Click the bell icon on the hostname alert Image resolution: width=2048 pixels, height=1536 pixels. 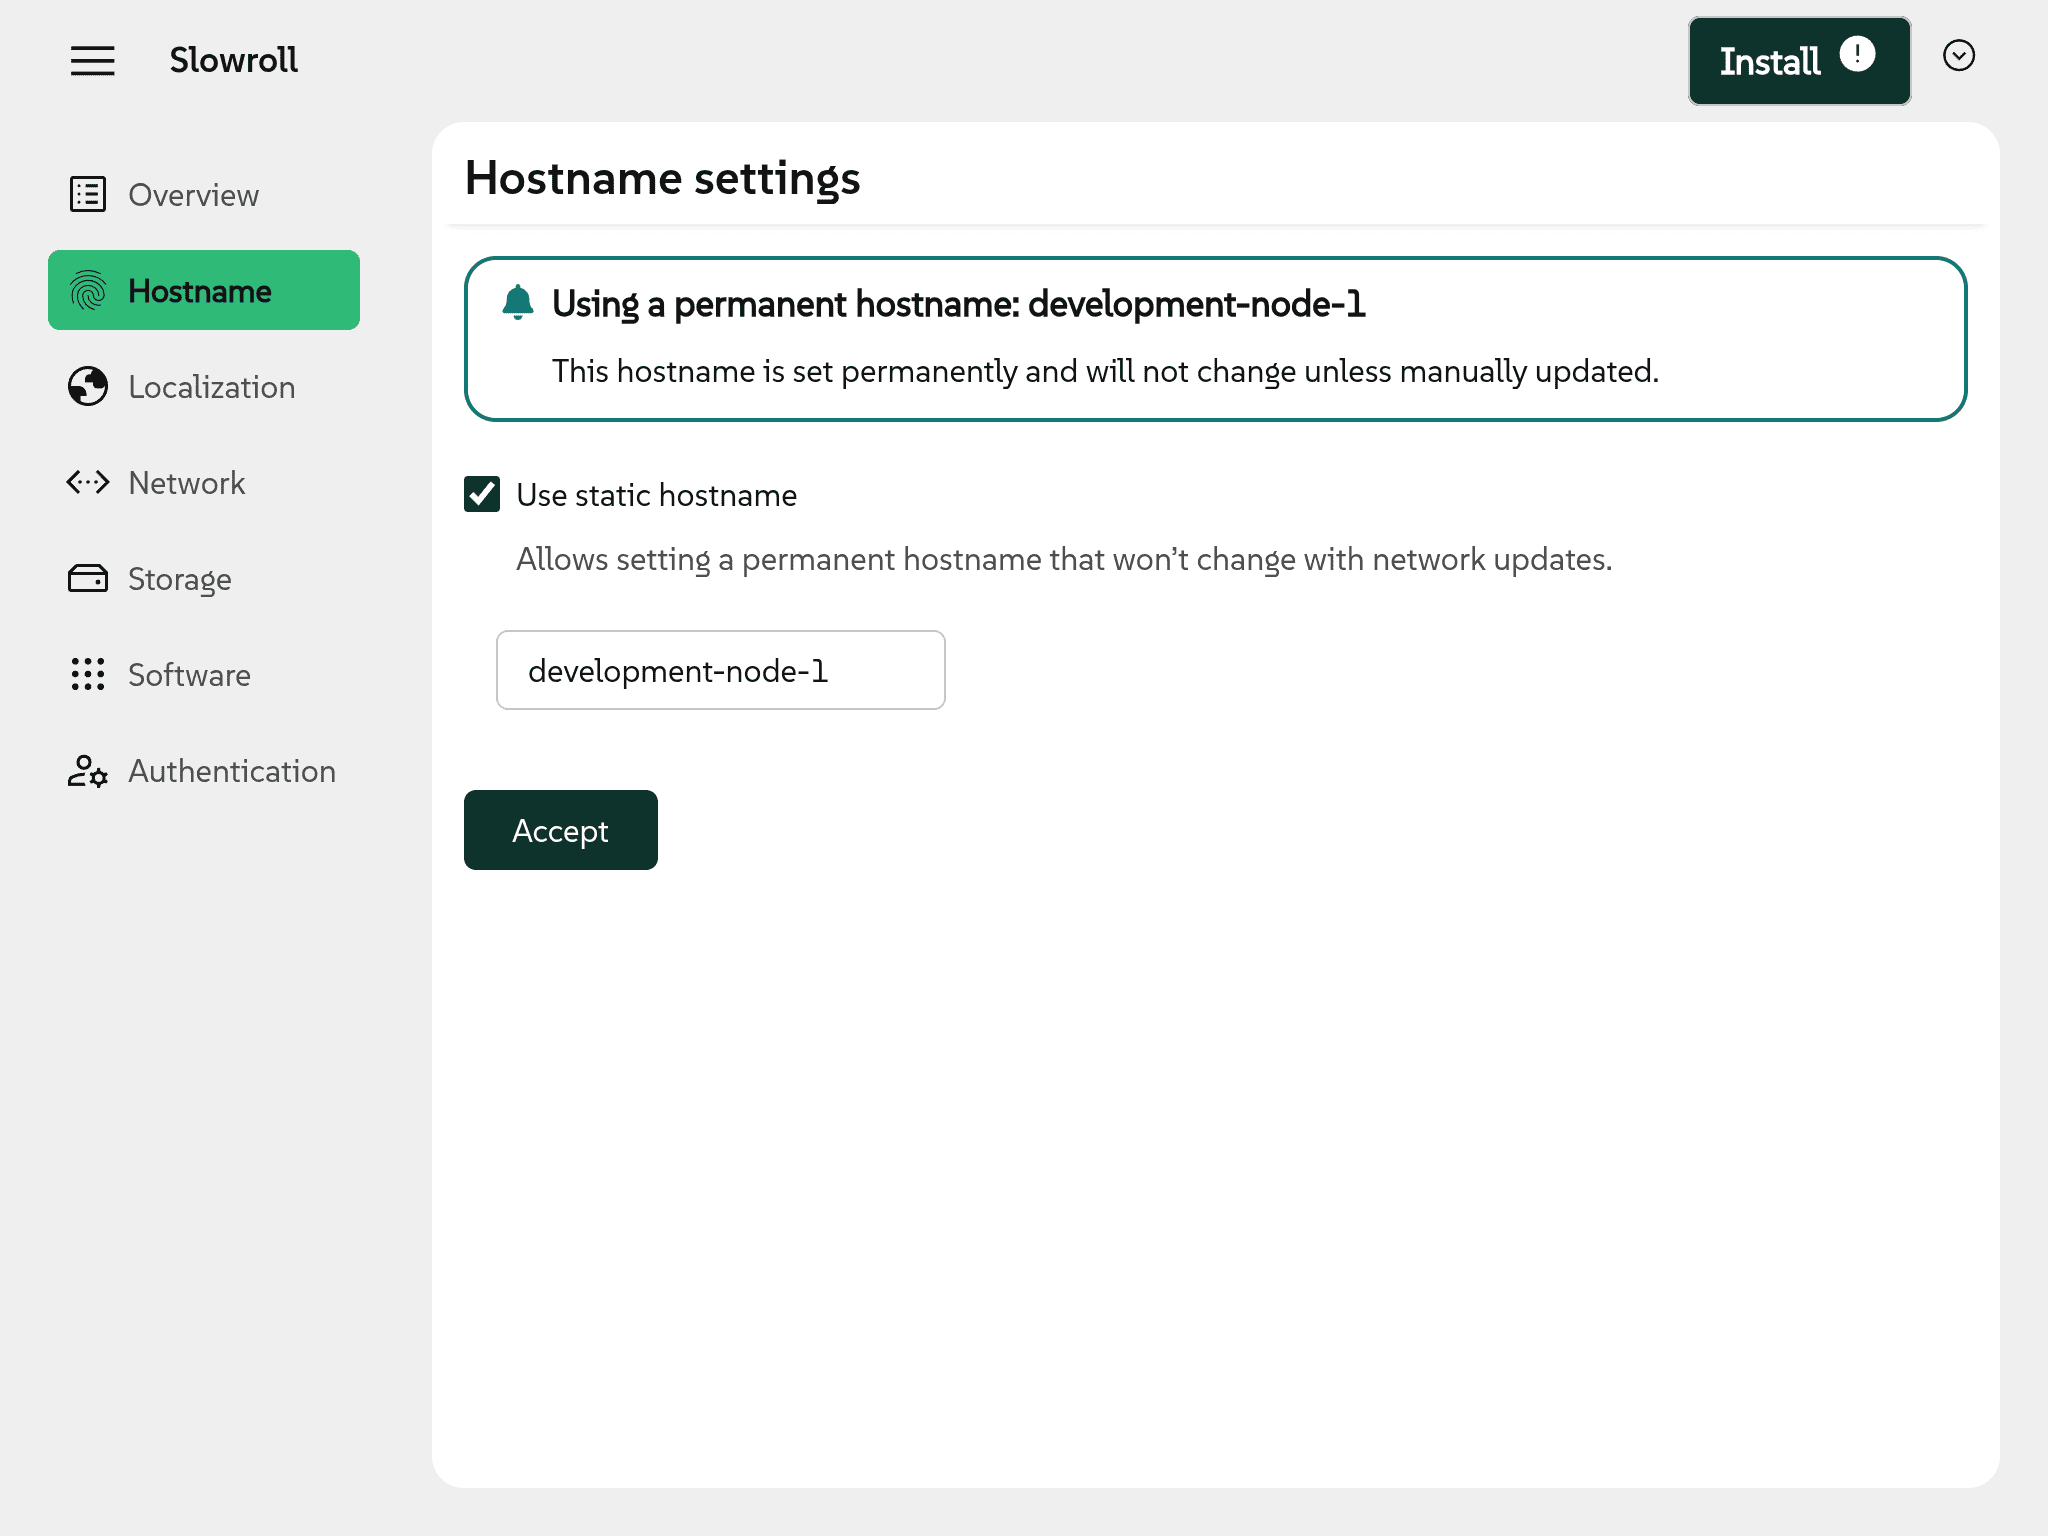(520, 303)
